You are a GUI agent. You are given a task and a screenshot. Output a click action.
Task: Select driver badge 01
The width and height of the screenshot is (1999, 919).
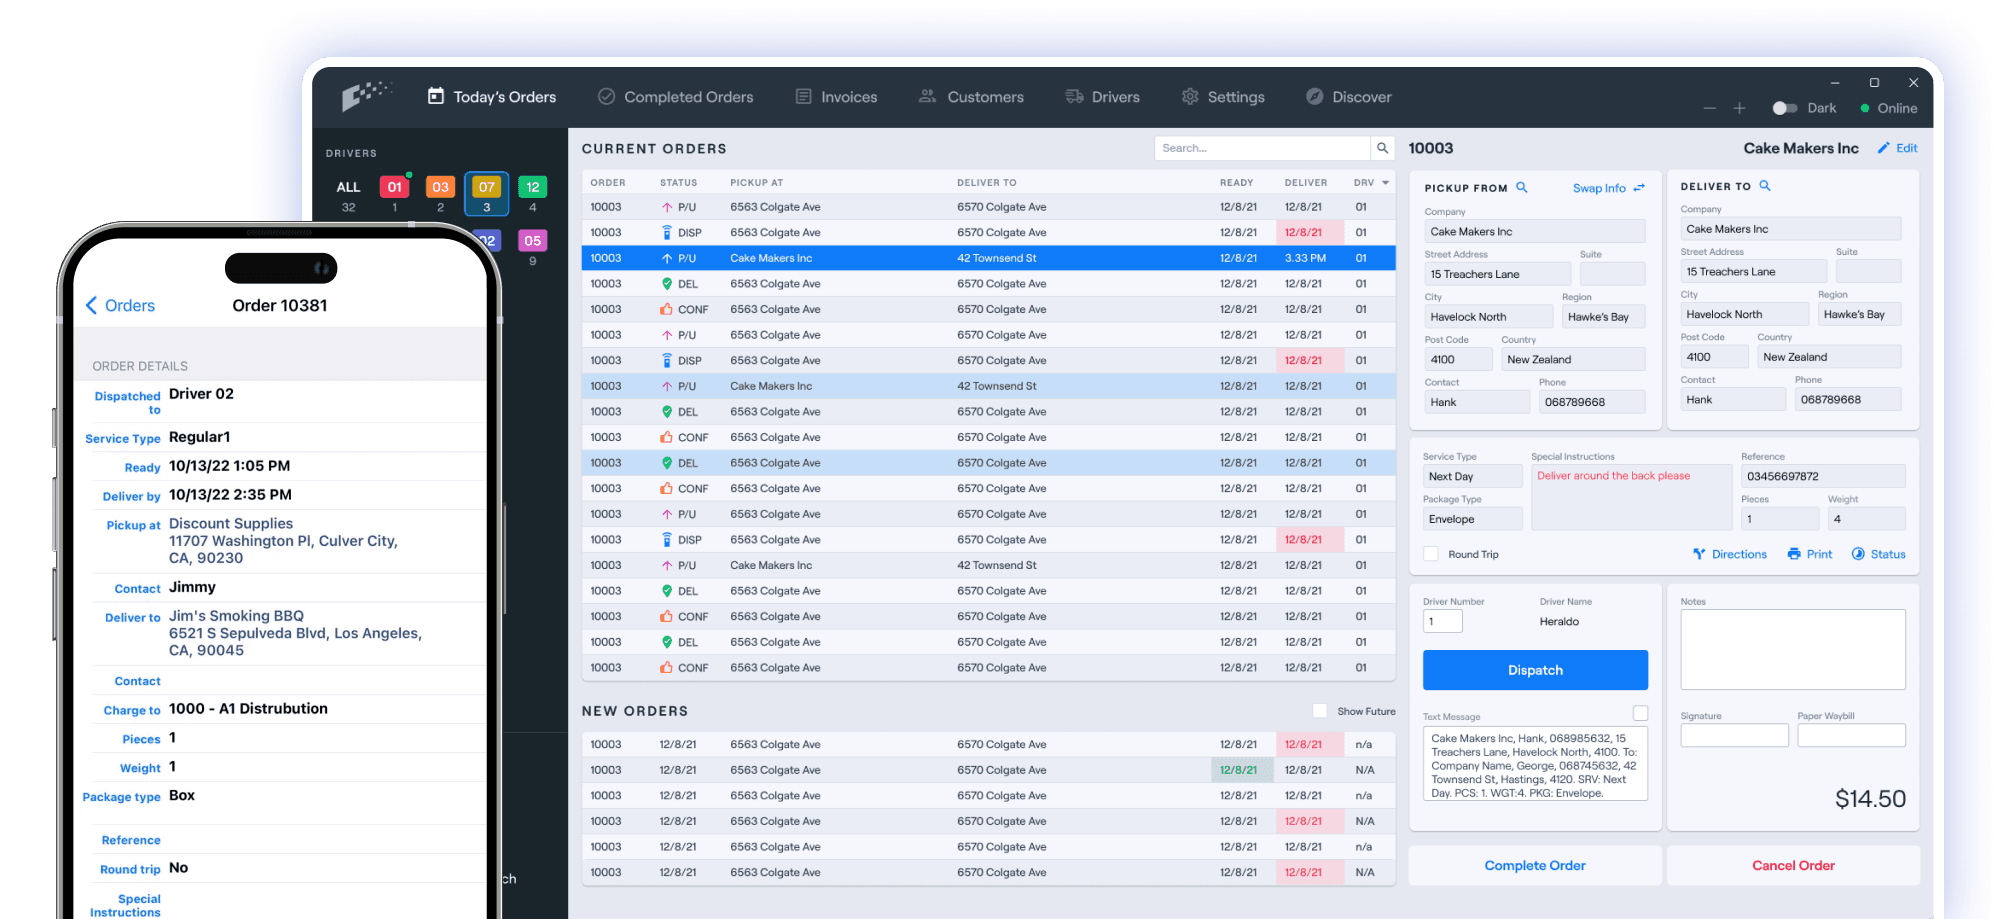(394, 187)
